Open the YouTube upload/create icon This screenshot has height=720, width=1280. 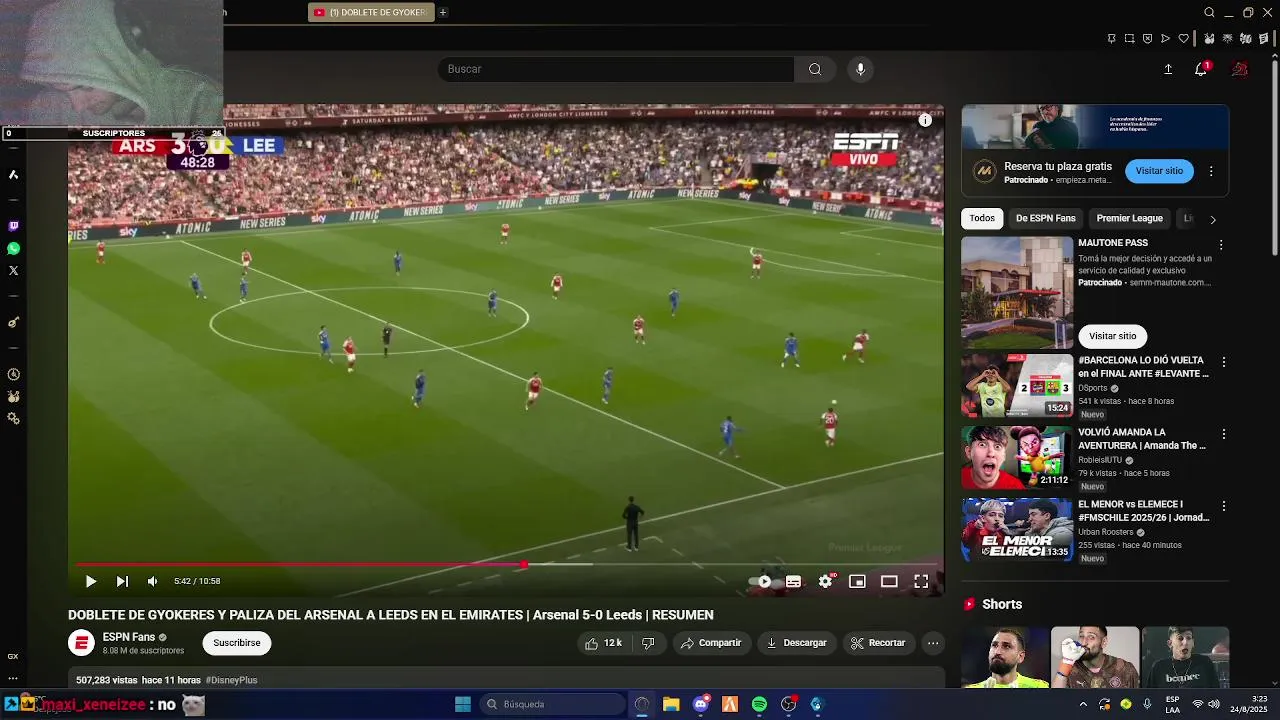tap(1168, 69)
